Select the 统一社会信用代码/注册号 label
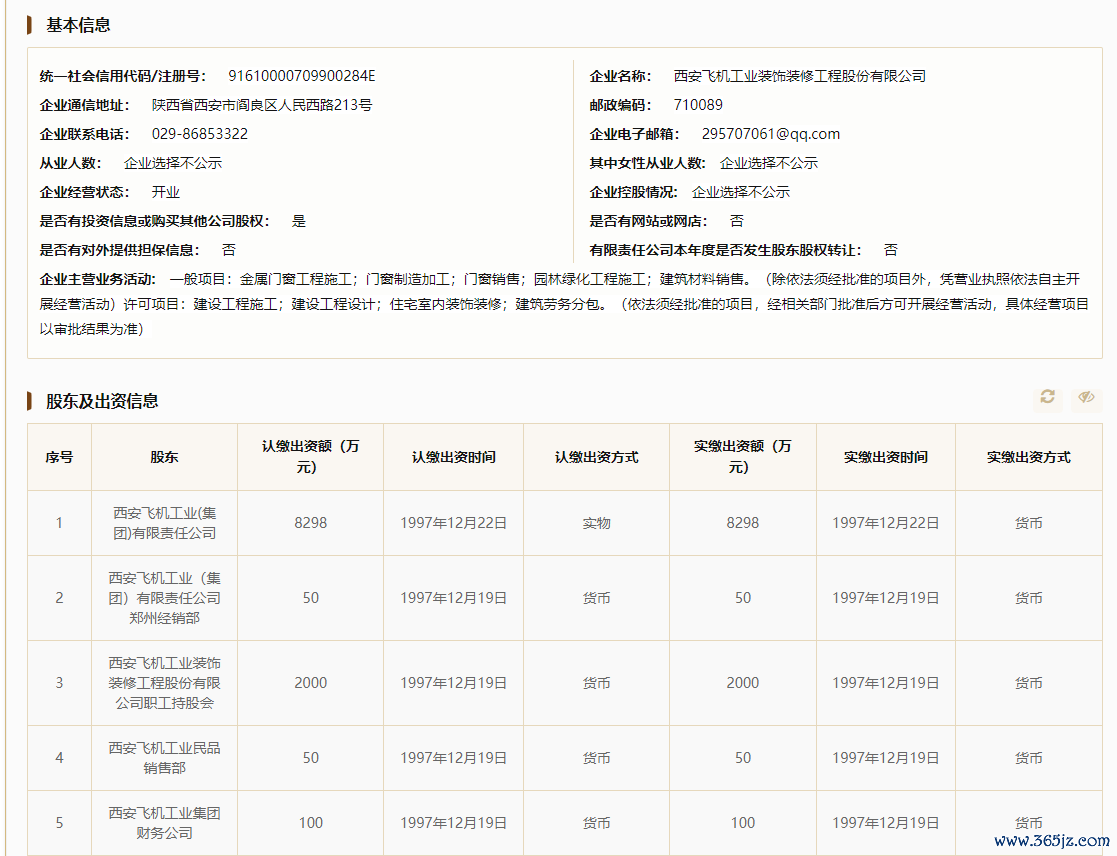1117x856 pixels. click(123, 76)
